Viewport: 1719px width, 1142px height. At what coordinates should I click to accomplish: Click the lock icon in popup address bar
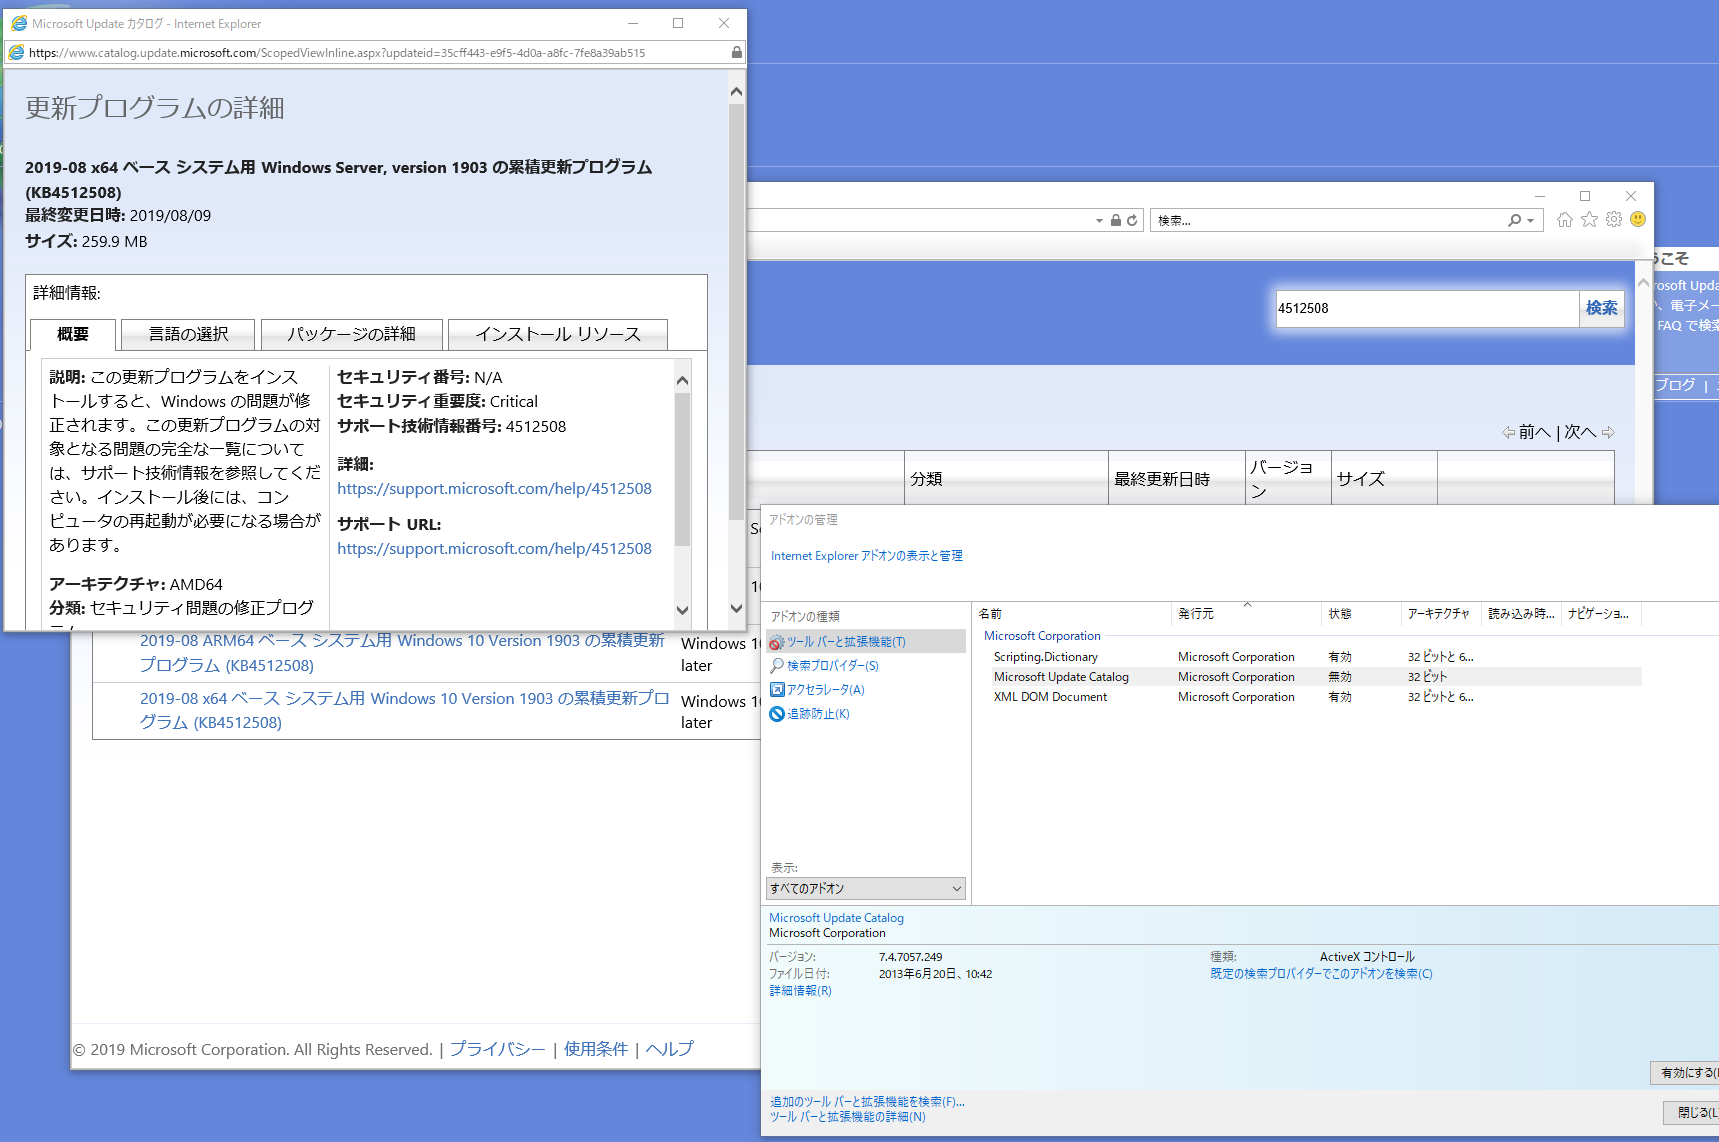pos(737,52)
